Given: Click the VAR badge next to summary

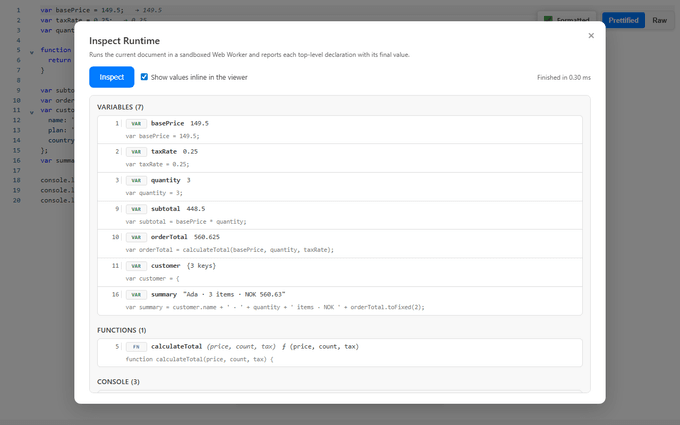Looking at the screenshot, I should coord(136,294).
